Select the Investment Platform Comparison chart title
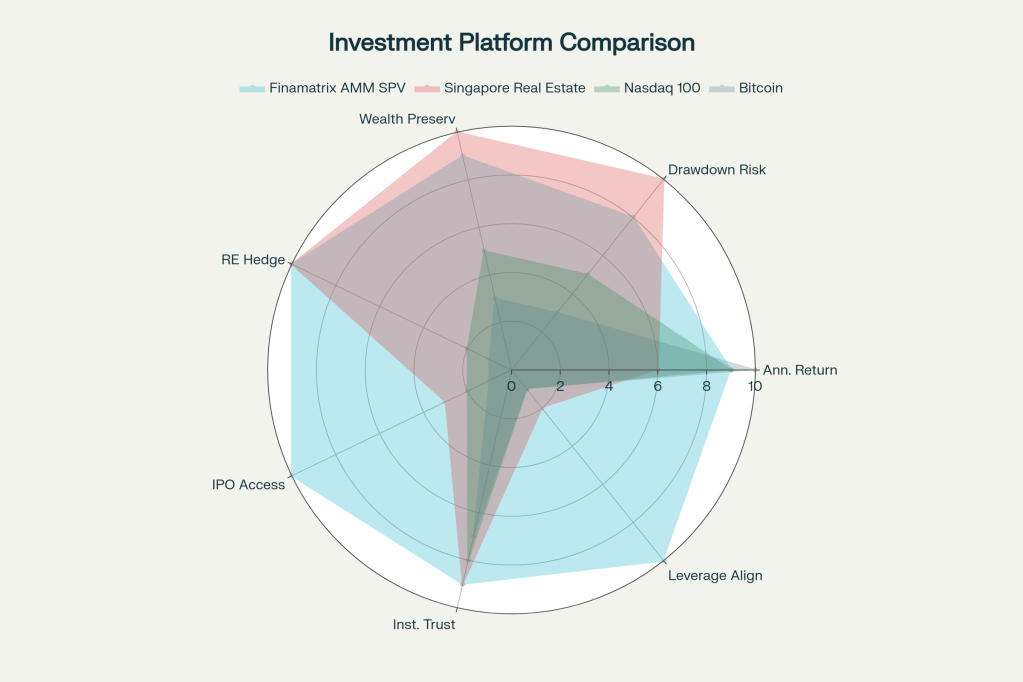 (511, 42)
